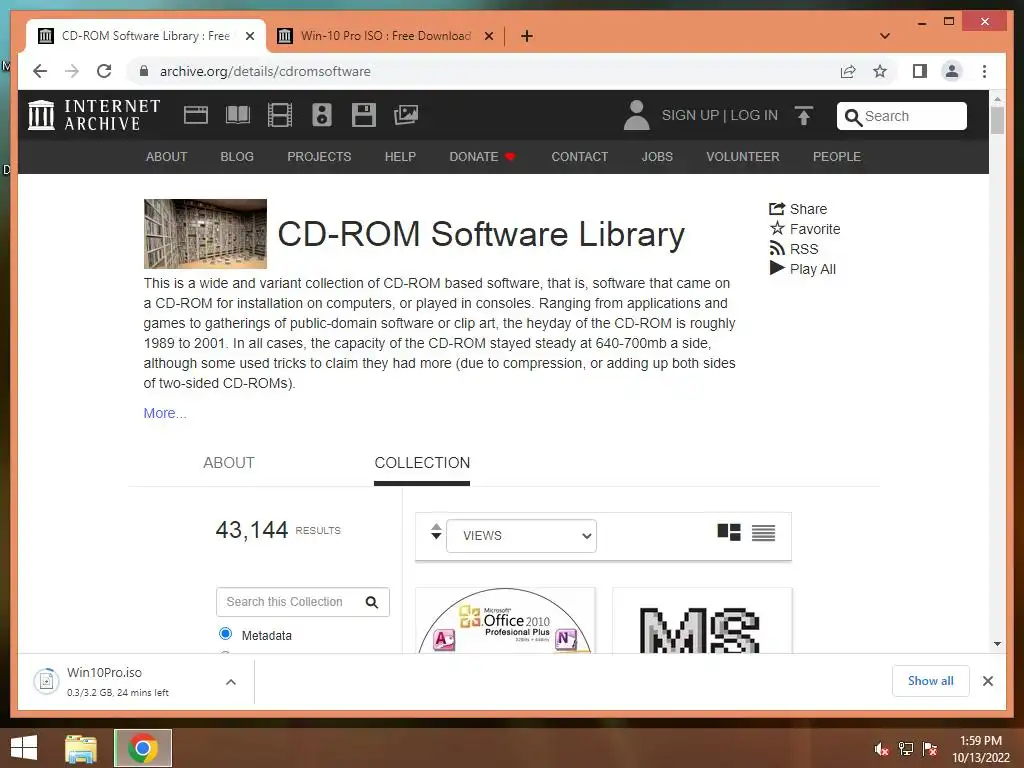Open ABOUT in the top nav
Viewport: 1024px width, 768px height.
pos(167,157)
